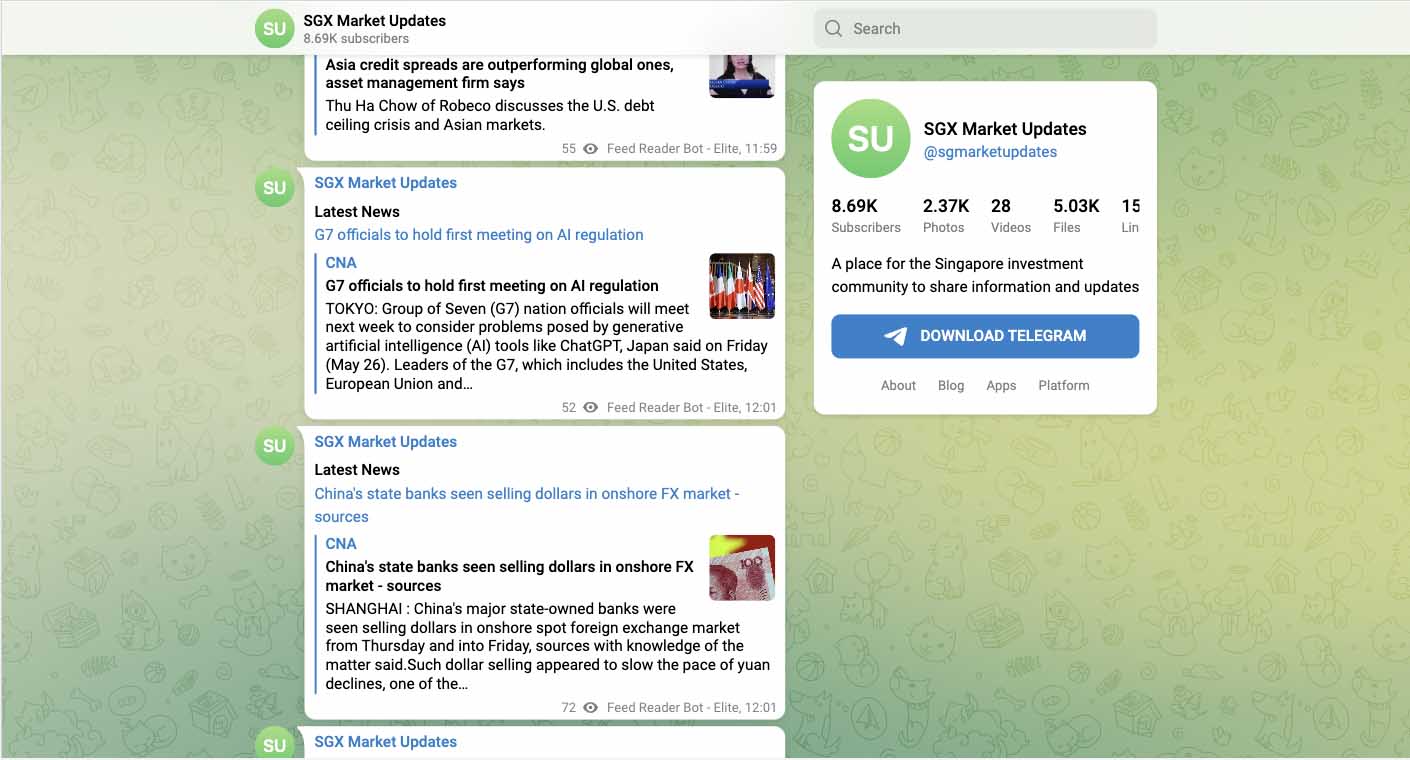The height and width of the screenshot is (760, 1410).
Task: Open the 28 Videos count
Action: pos(1010,215)
